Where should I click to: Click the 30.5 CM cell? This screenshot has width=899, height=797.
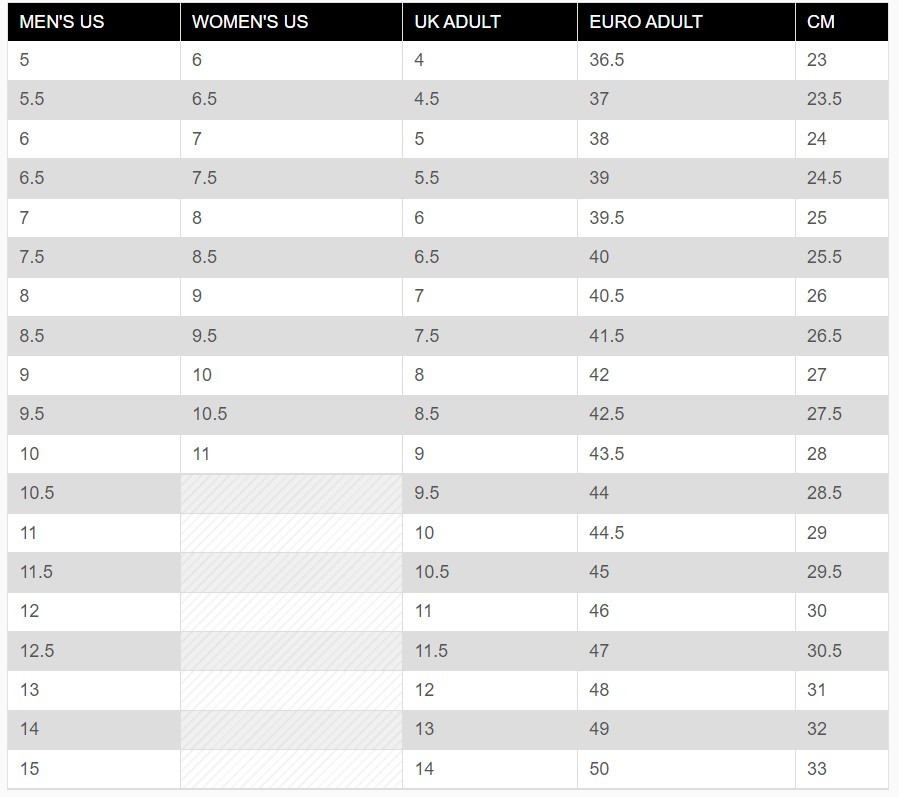pos(842,651)
